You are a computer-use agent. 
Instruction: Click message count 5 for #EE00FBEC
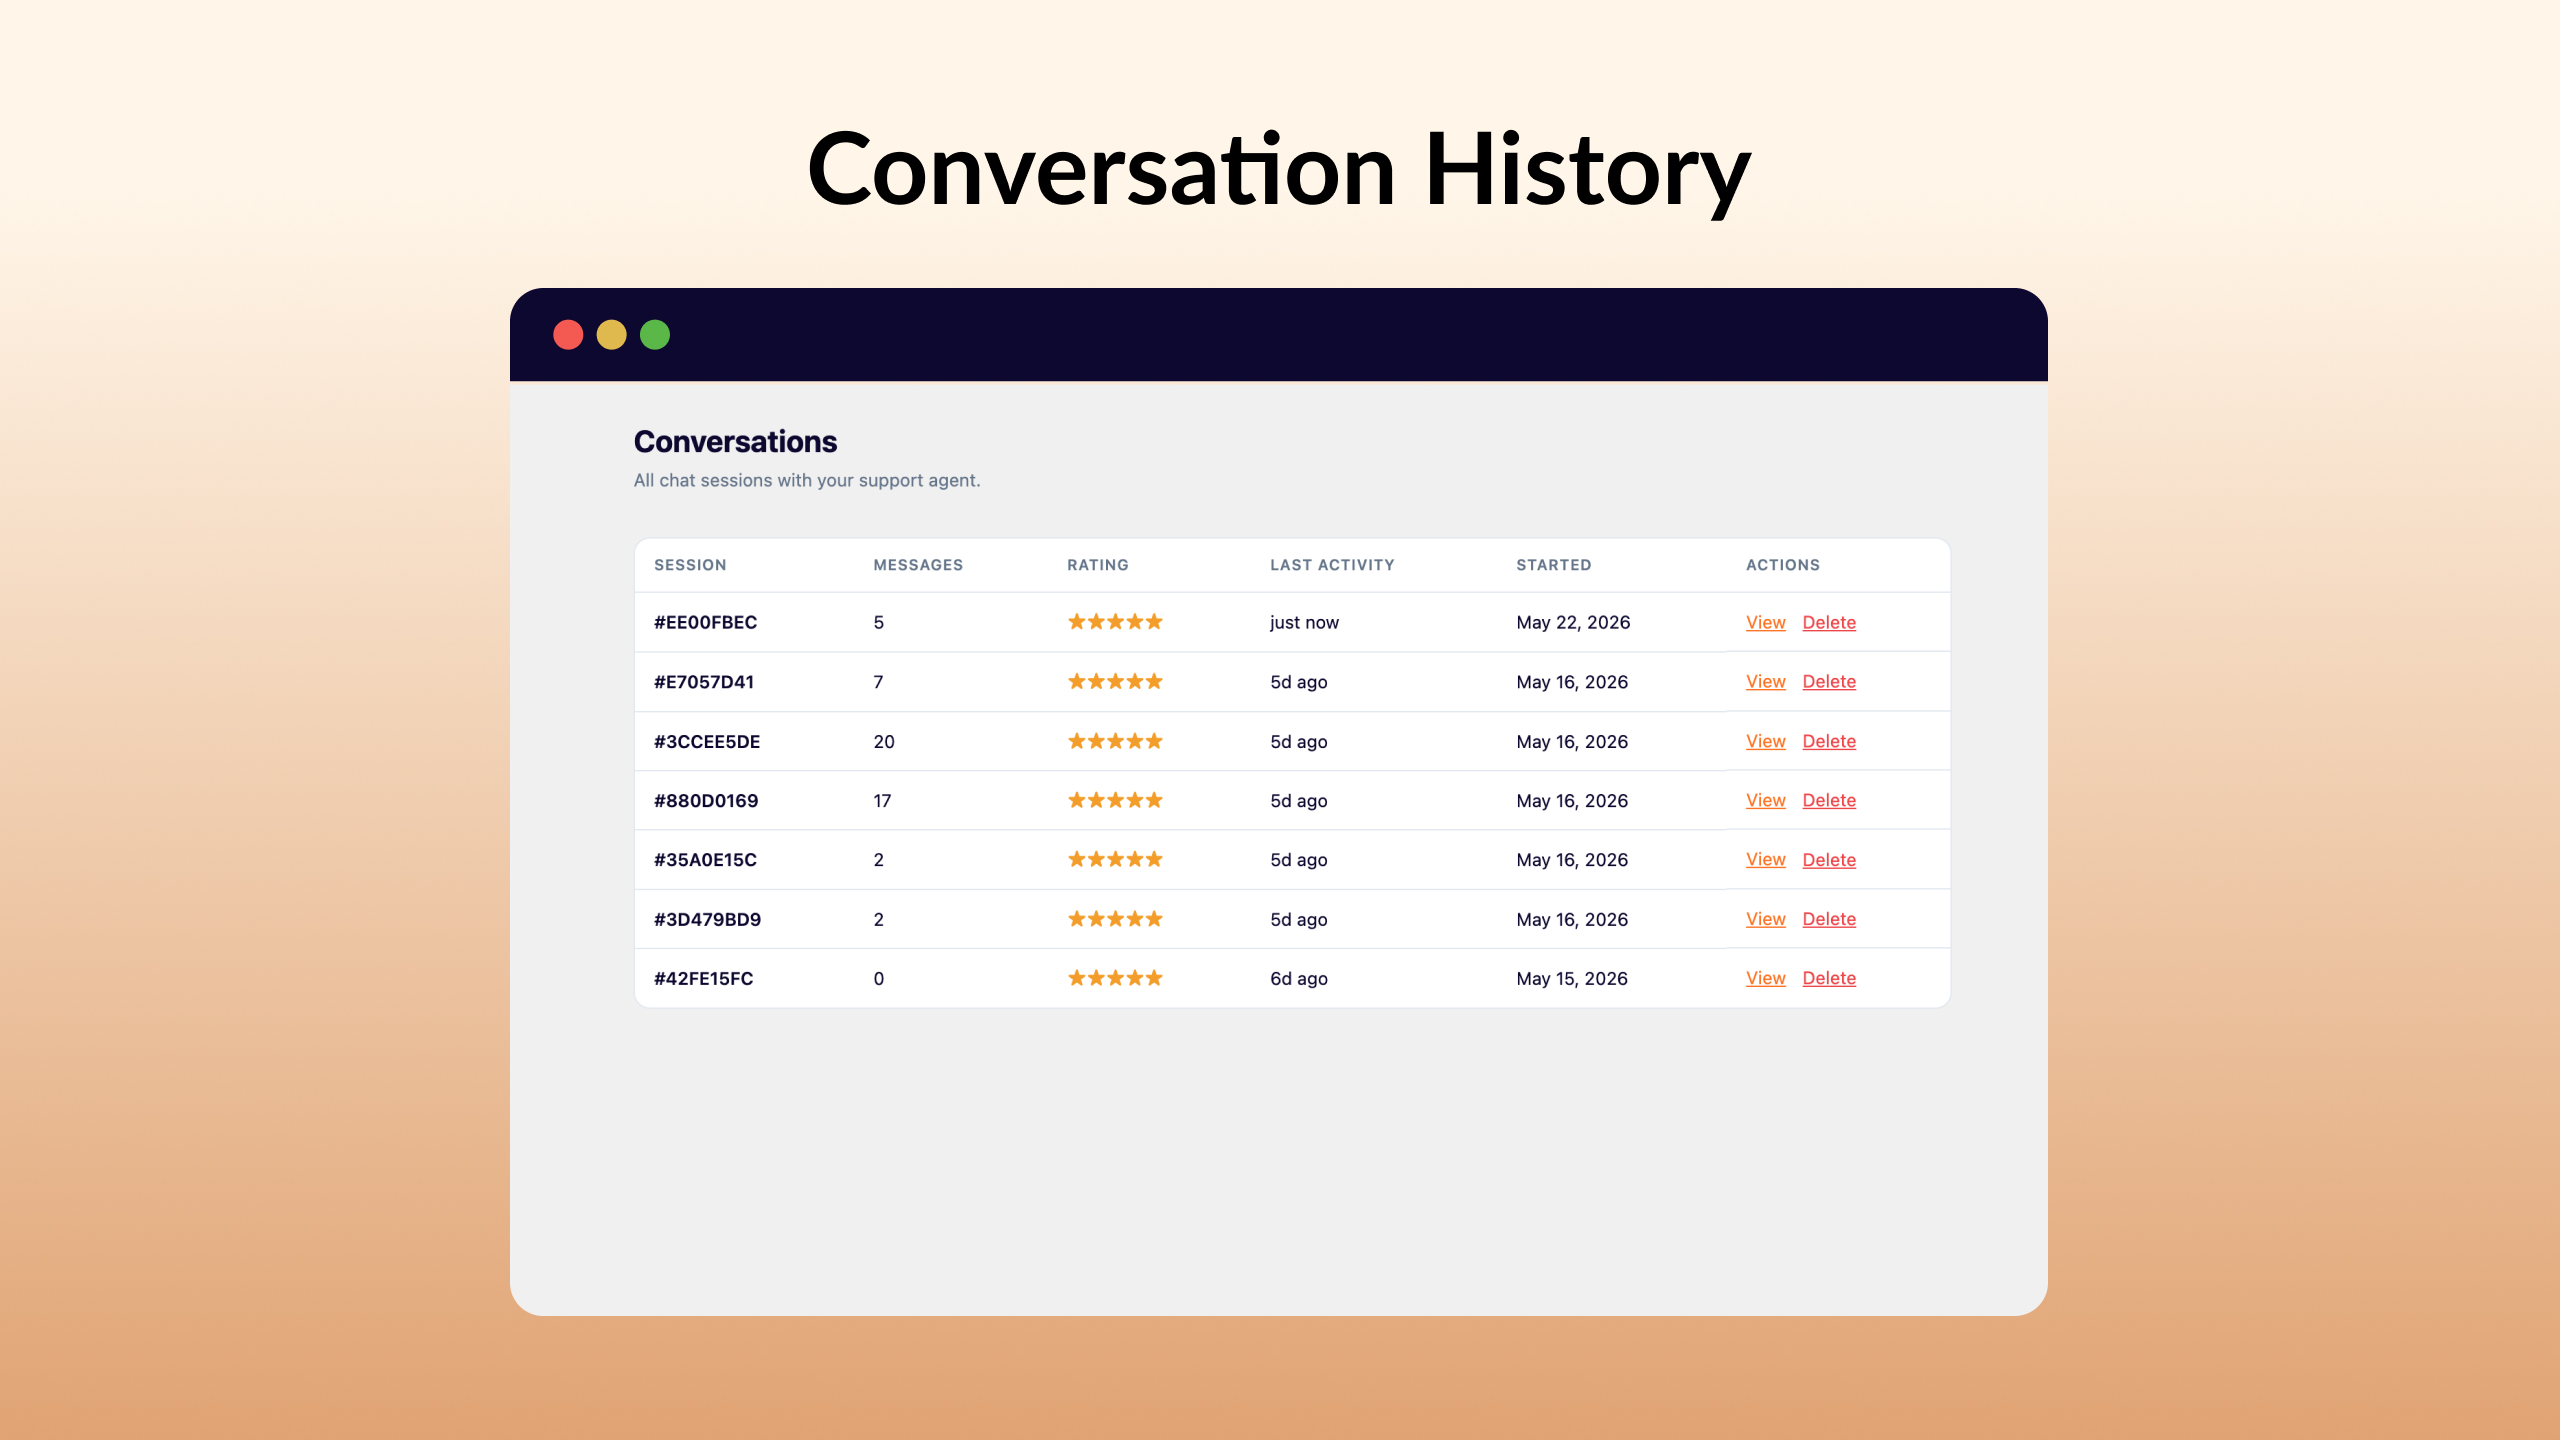pos(878,622)
